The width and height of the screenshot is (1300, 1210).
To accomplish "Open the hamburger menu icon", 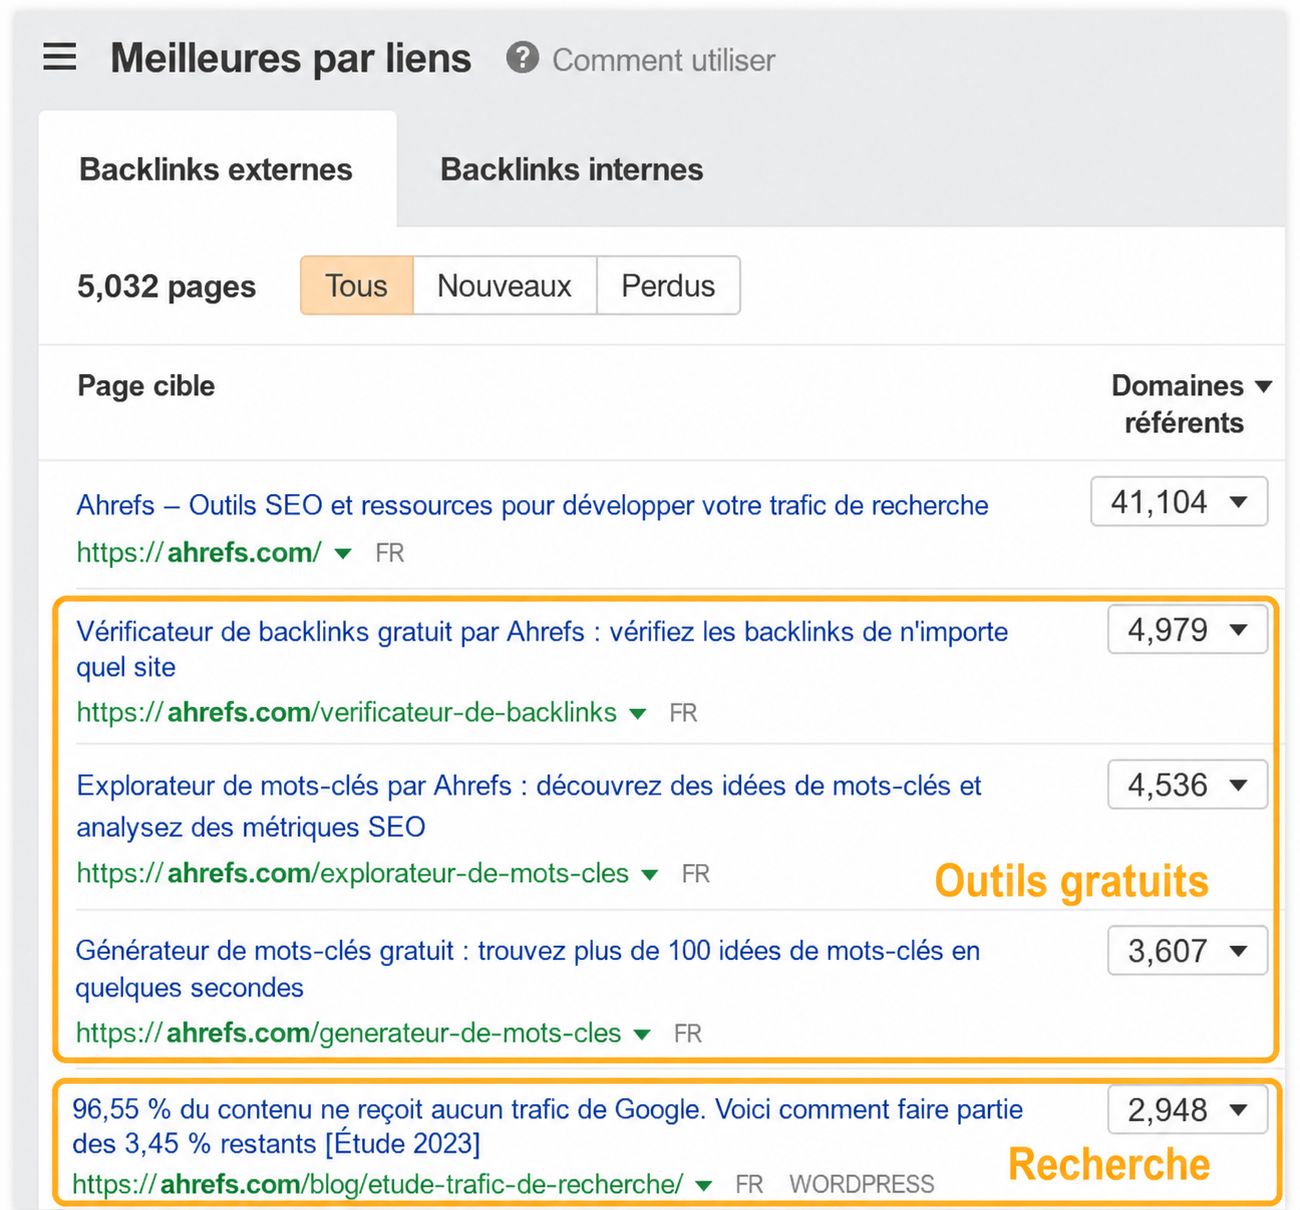I will pos(60,57).
